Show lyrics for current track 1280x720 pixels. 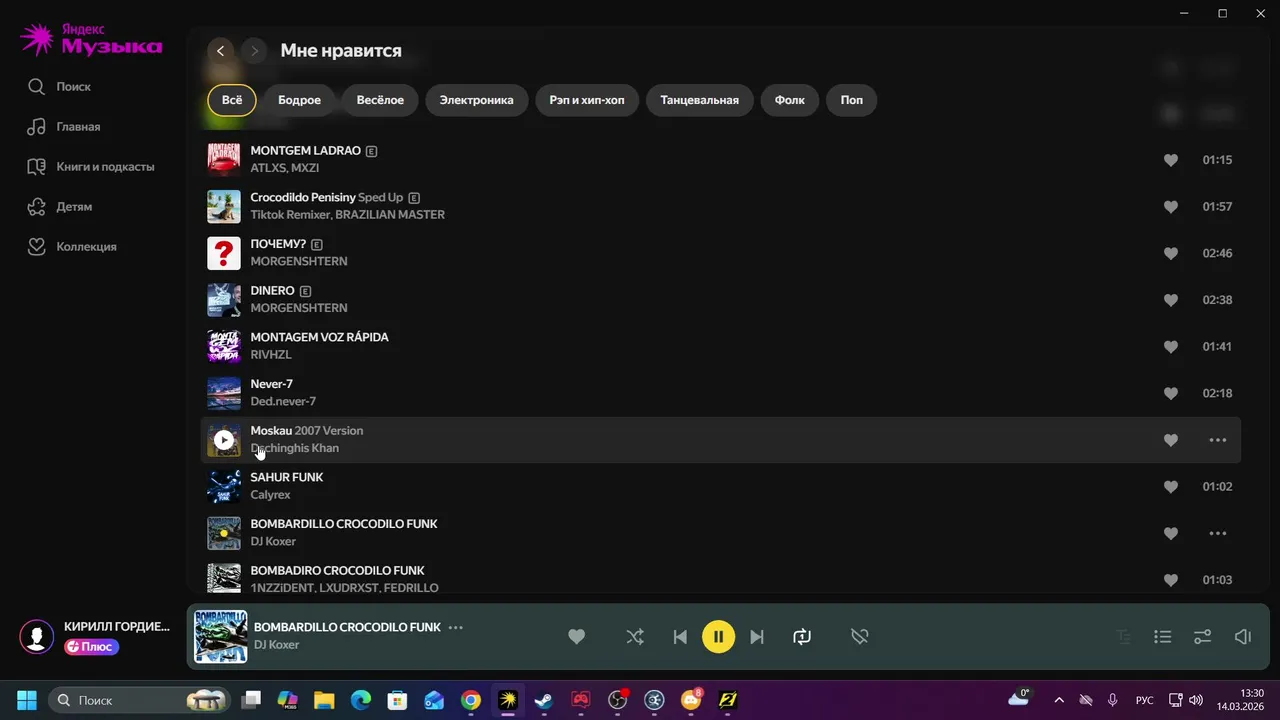(1124, 637)
